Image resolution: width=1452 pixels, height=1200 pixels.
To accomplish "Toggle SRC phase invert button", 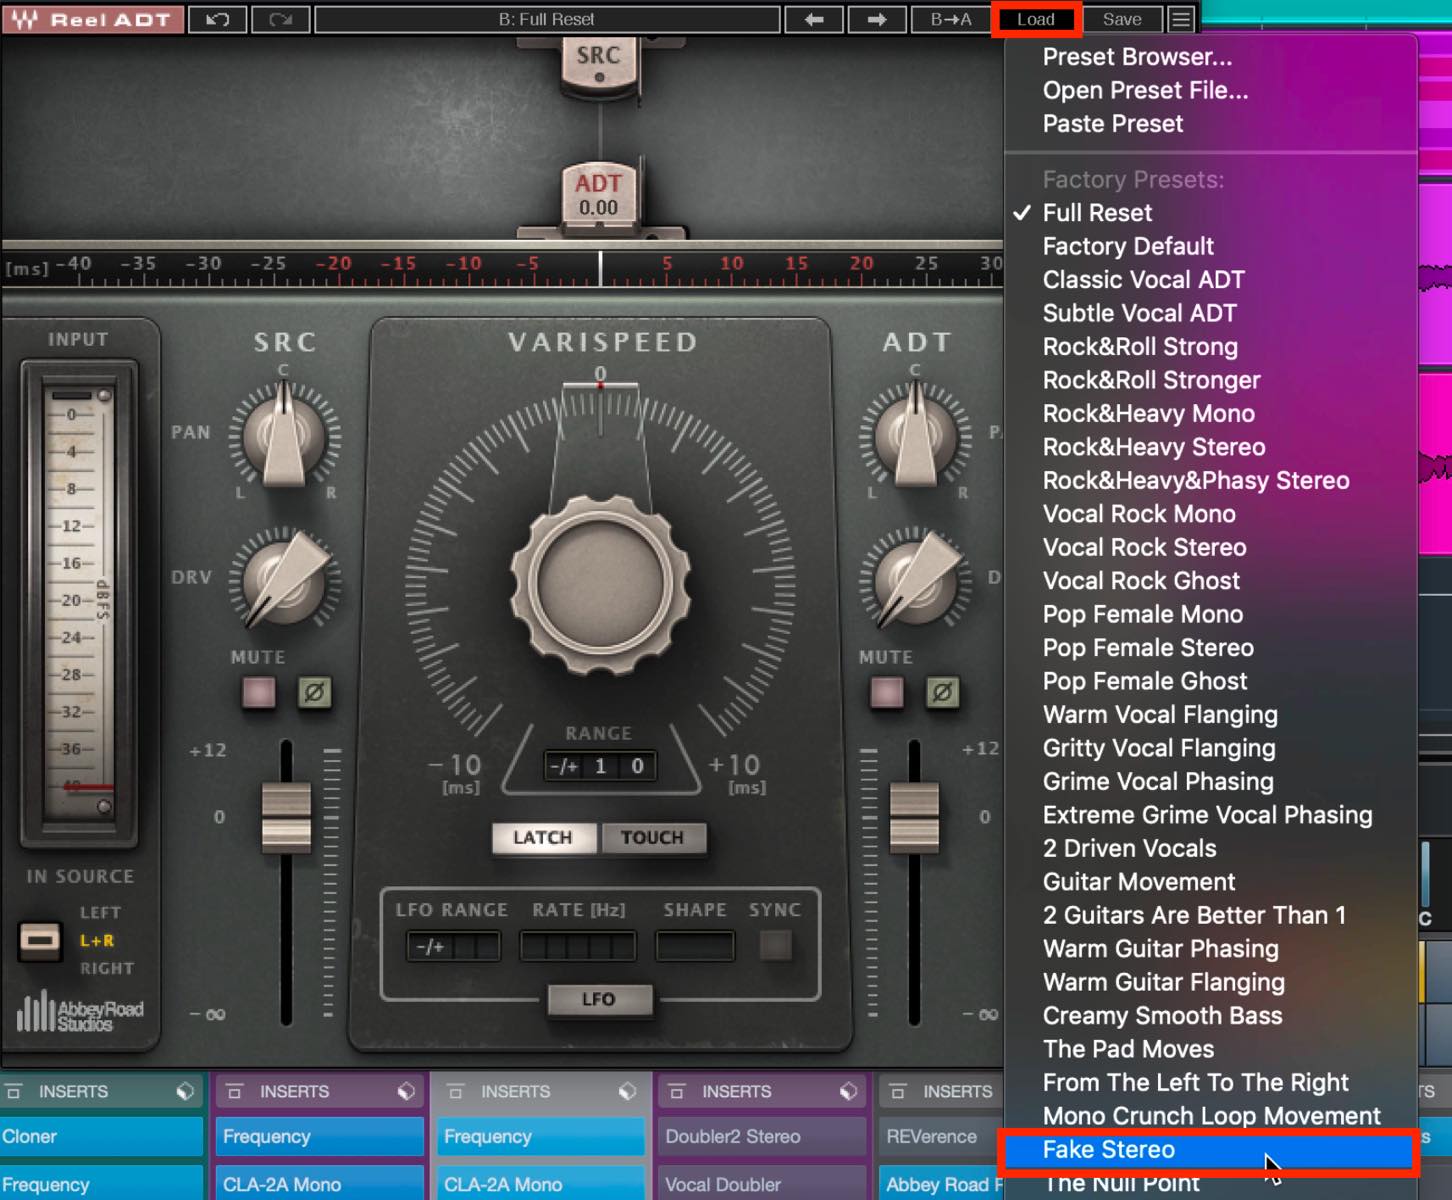I will (x=315, y=692).
